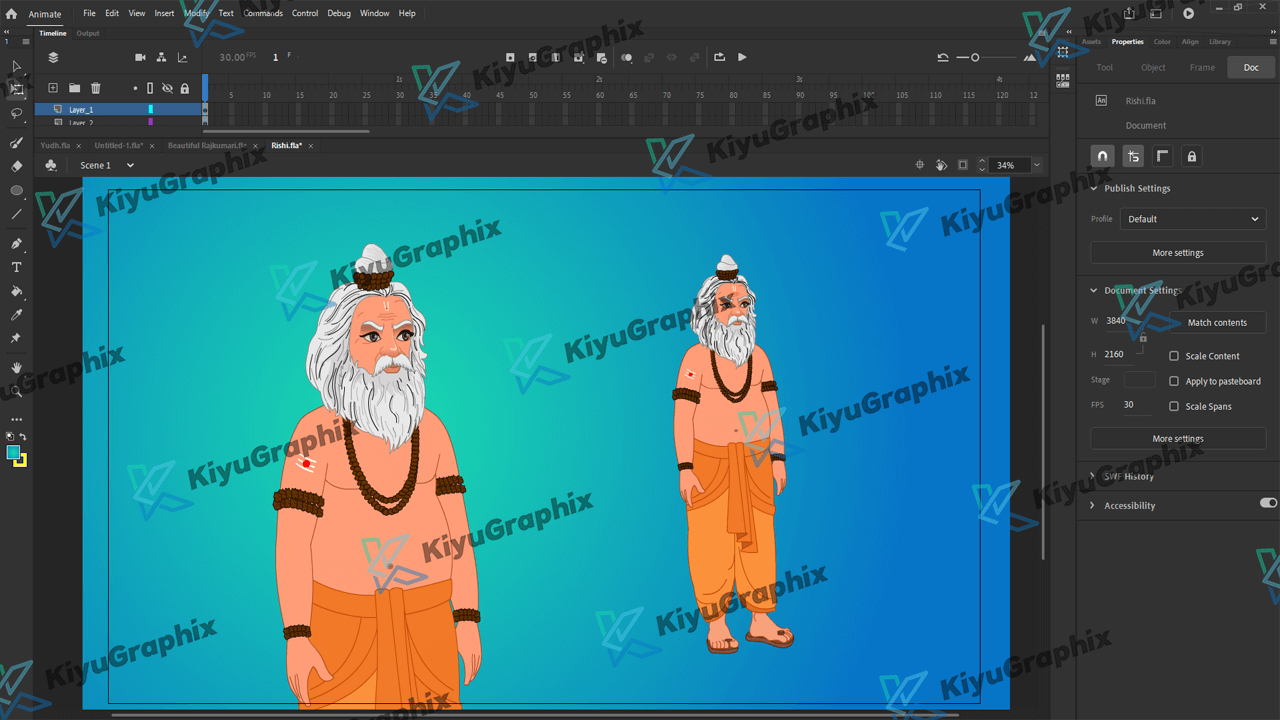Activate the Hand tool
The width and height of the screenshot is (1280, 720).
[16, 368]
